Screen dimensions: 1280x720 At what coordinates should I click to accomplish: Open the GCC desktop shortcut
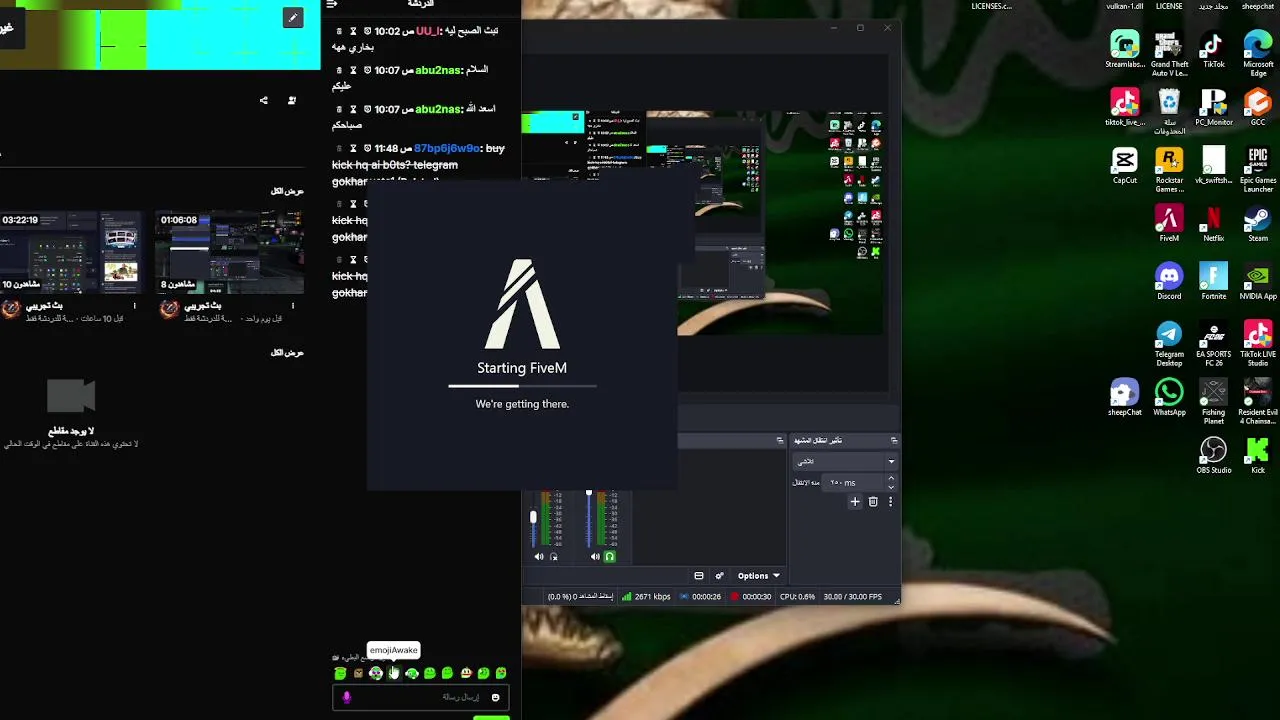tap(1258, 108)
